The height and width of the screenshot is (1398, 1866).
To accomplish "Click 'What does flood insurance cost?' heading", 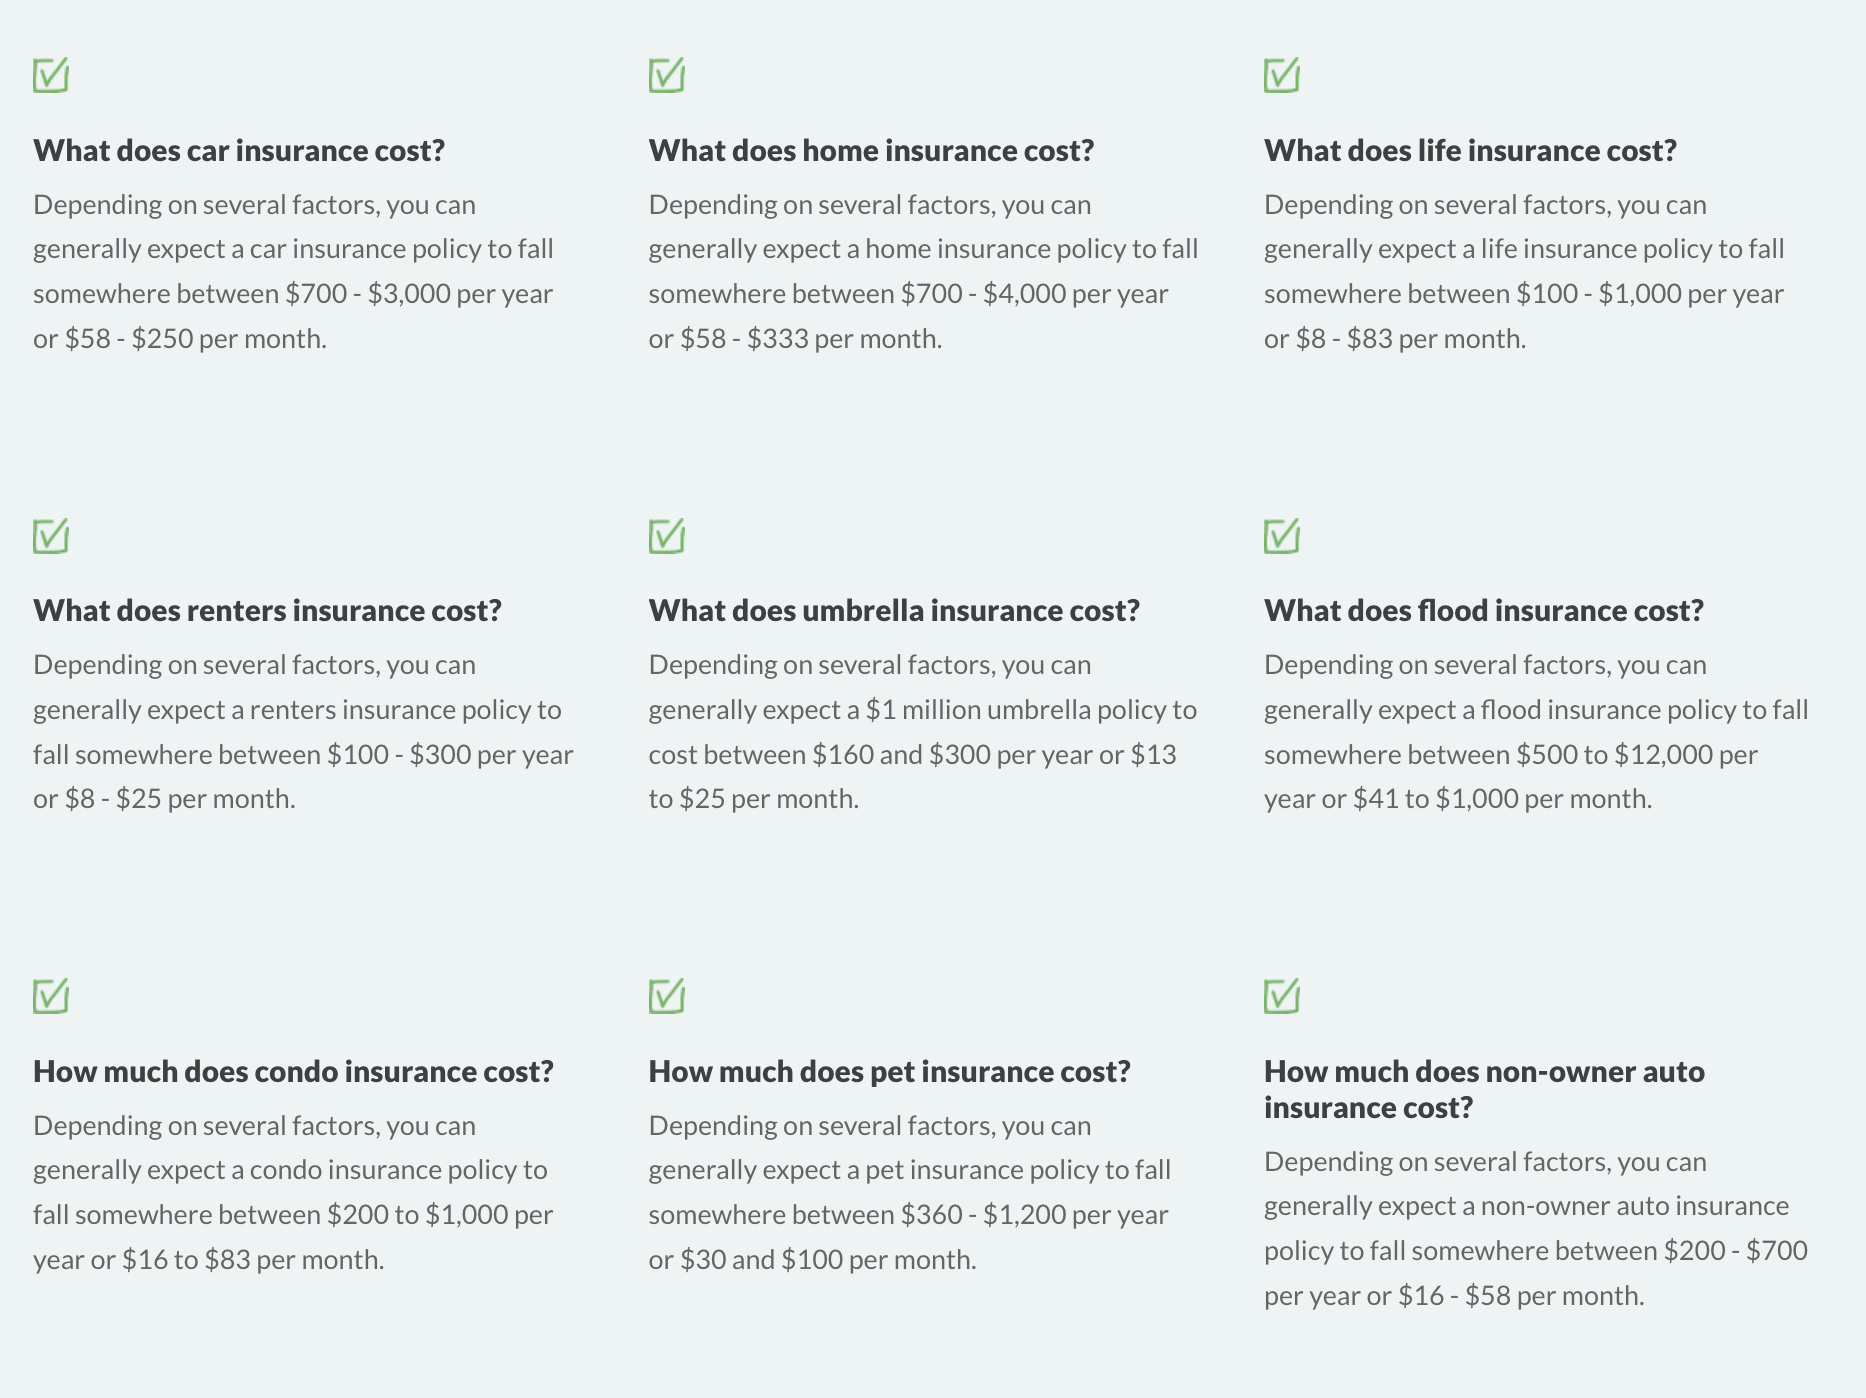I will click(x=1483, y=610).
